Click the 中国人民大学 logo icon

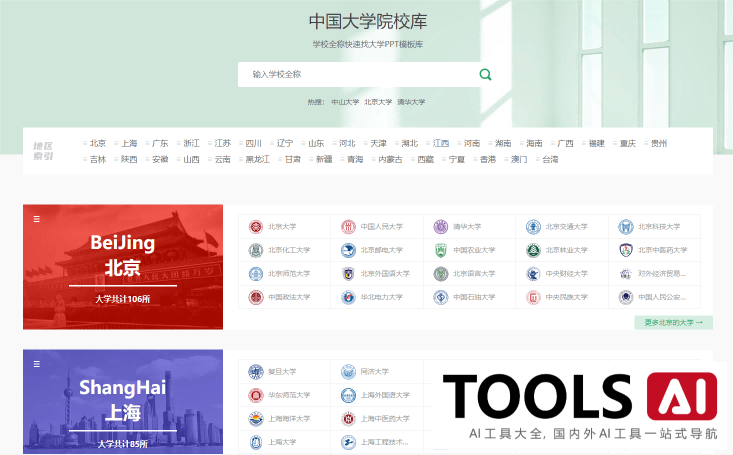click(x=348, y=226)
